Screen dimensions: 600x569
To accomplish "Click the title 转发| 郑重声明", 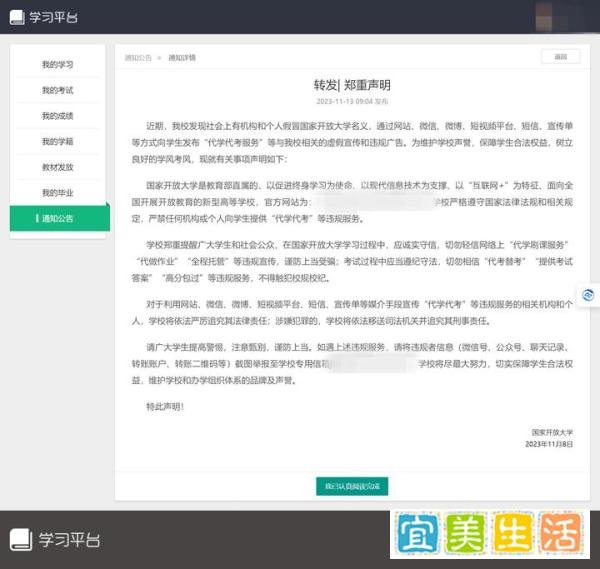I will point(352,85).
